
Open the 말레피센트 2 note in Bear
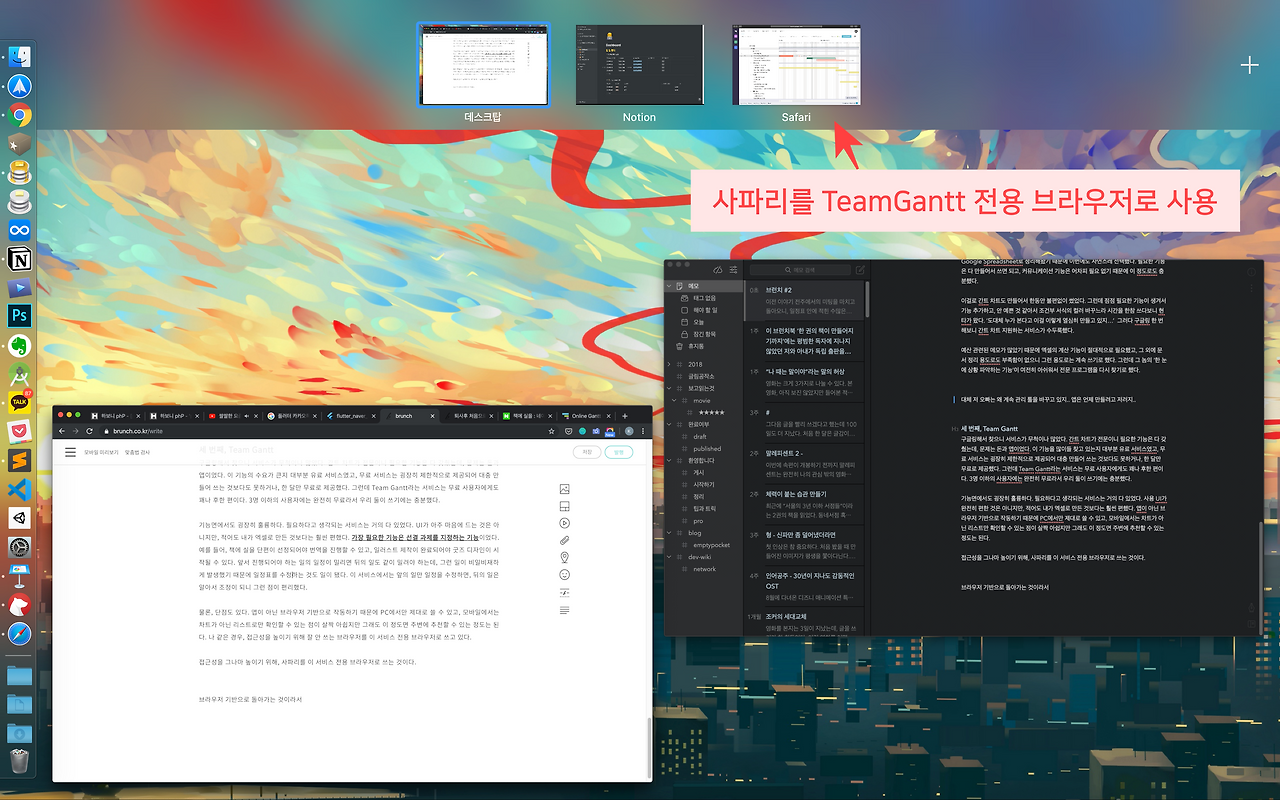(x=808, y=465)
